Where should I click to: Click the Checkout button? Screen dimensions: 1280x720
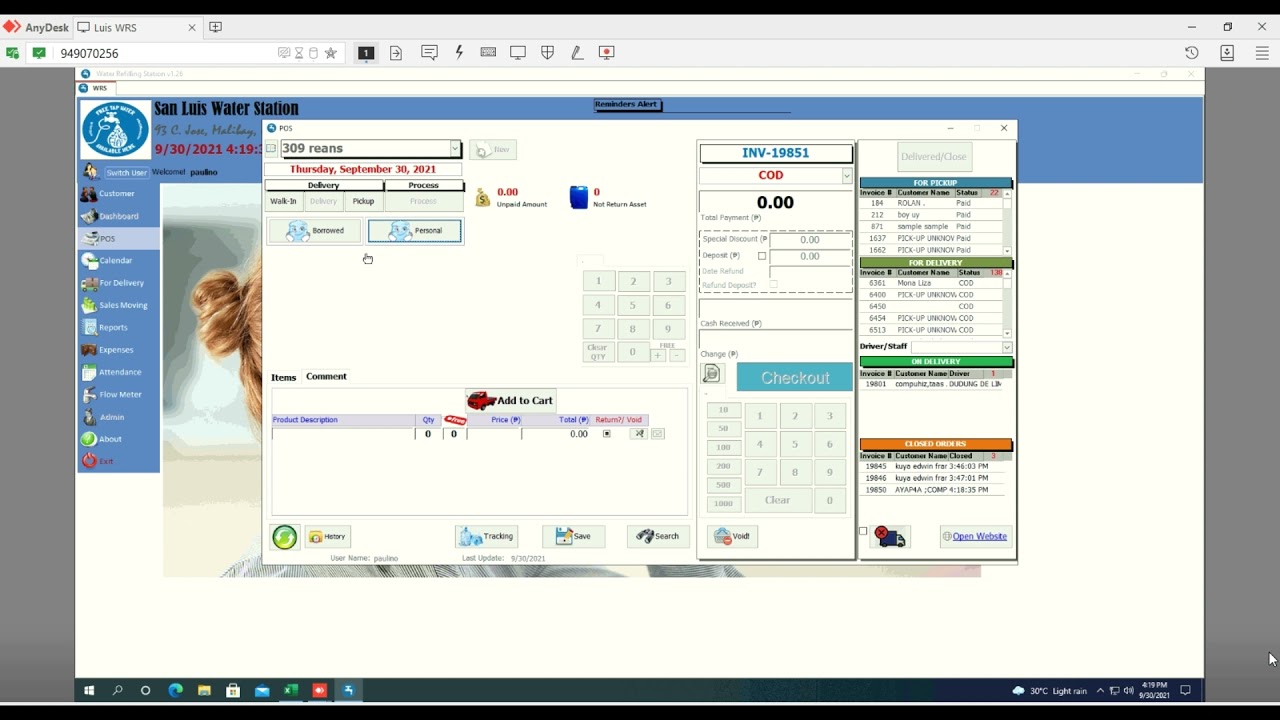tap(795, 378)
